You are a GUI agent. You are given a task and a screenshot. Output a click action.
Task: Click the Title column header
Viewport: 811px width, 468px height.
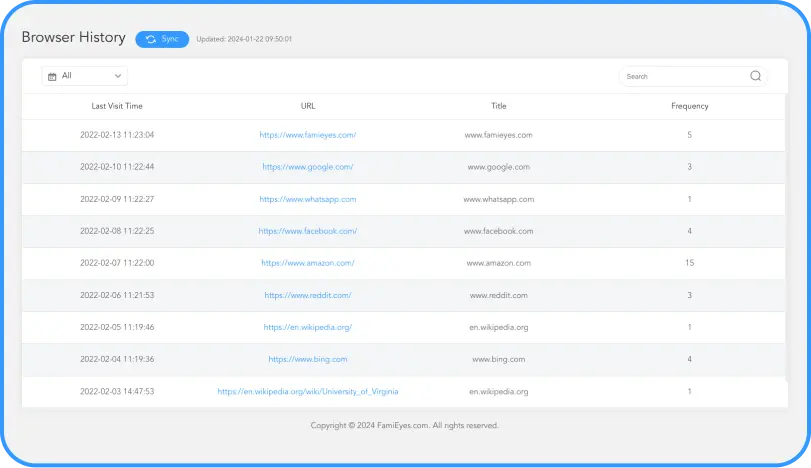point(499,106)
